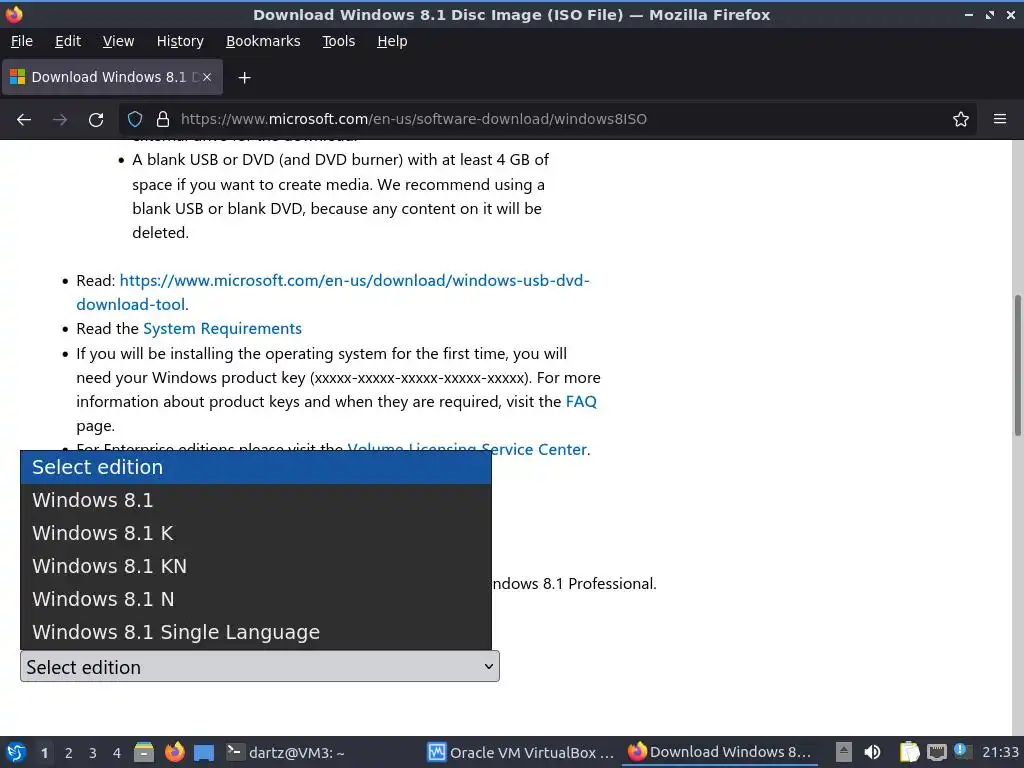Click the 21:33 clock
The height and width of the screenshot is (768, 1024).
point(1000,753)
